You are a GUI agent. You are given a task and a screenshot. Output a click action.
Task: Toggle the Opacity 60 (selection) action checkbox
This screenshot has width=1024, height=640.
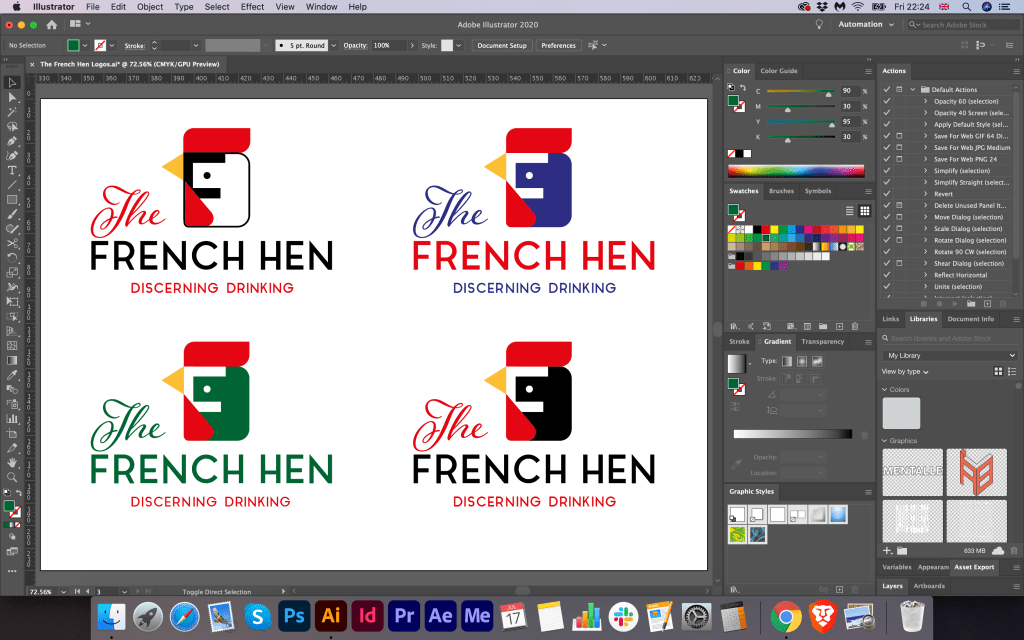coord(886,101)
